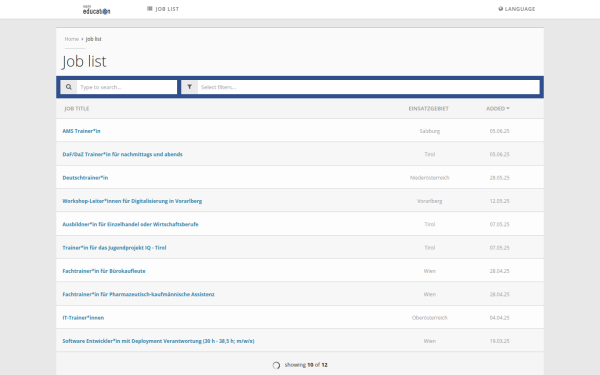Open the Language menu
This screenshot has width=600, height=375.
(x=517, y=9)
